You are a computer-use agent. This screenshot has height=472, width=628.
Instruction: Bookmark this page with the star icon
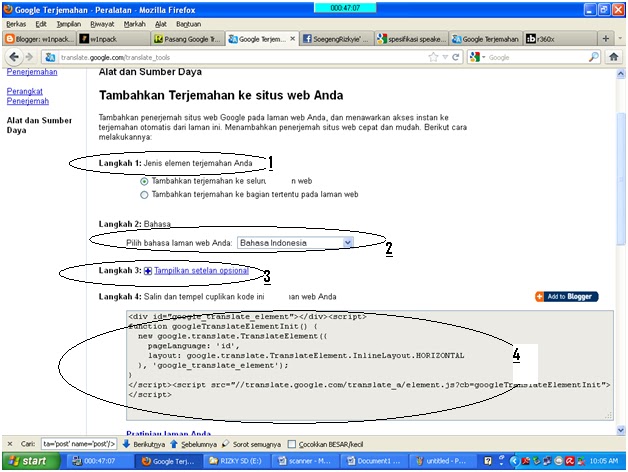click(433, 57)
